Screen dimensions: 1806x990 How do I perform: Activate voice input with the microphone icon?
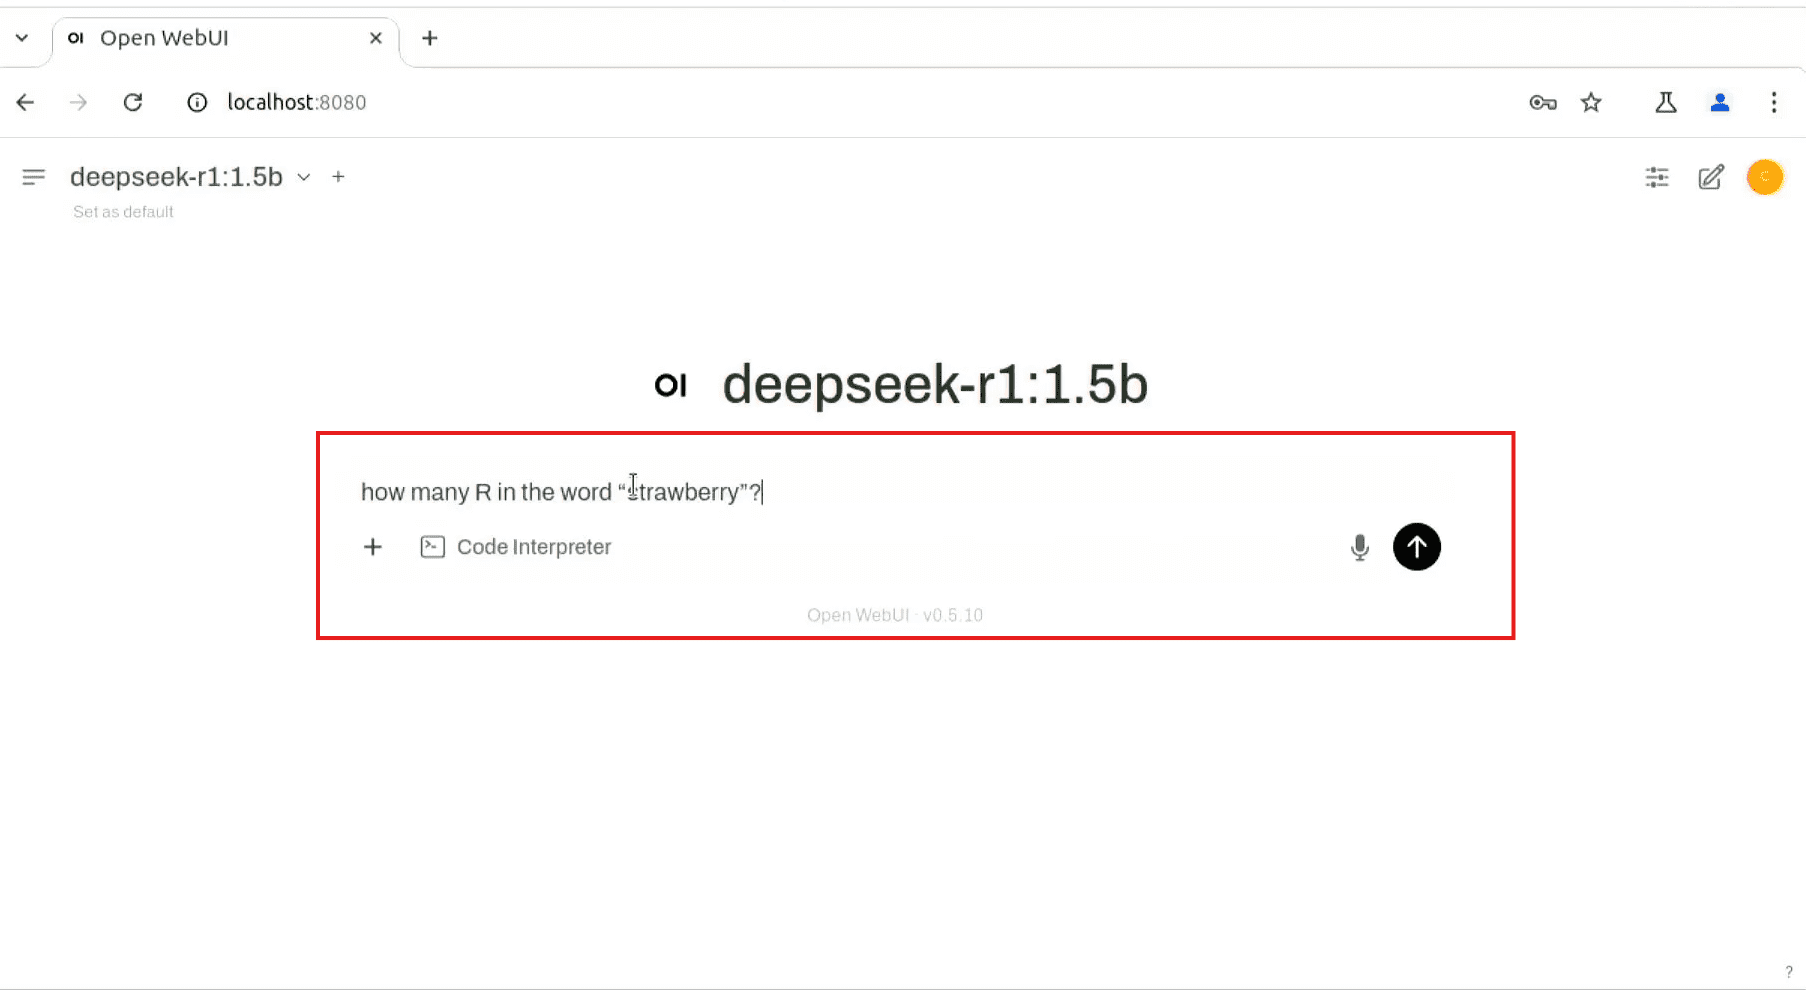[x=1360, y=547]
